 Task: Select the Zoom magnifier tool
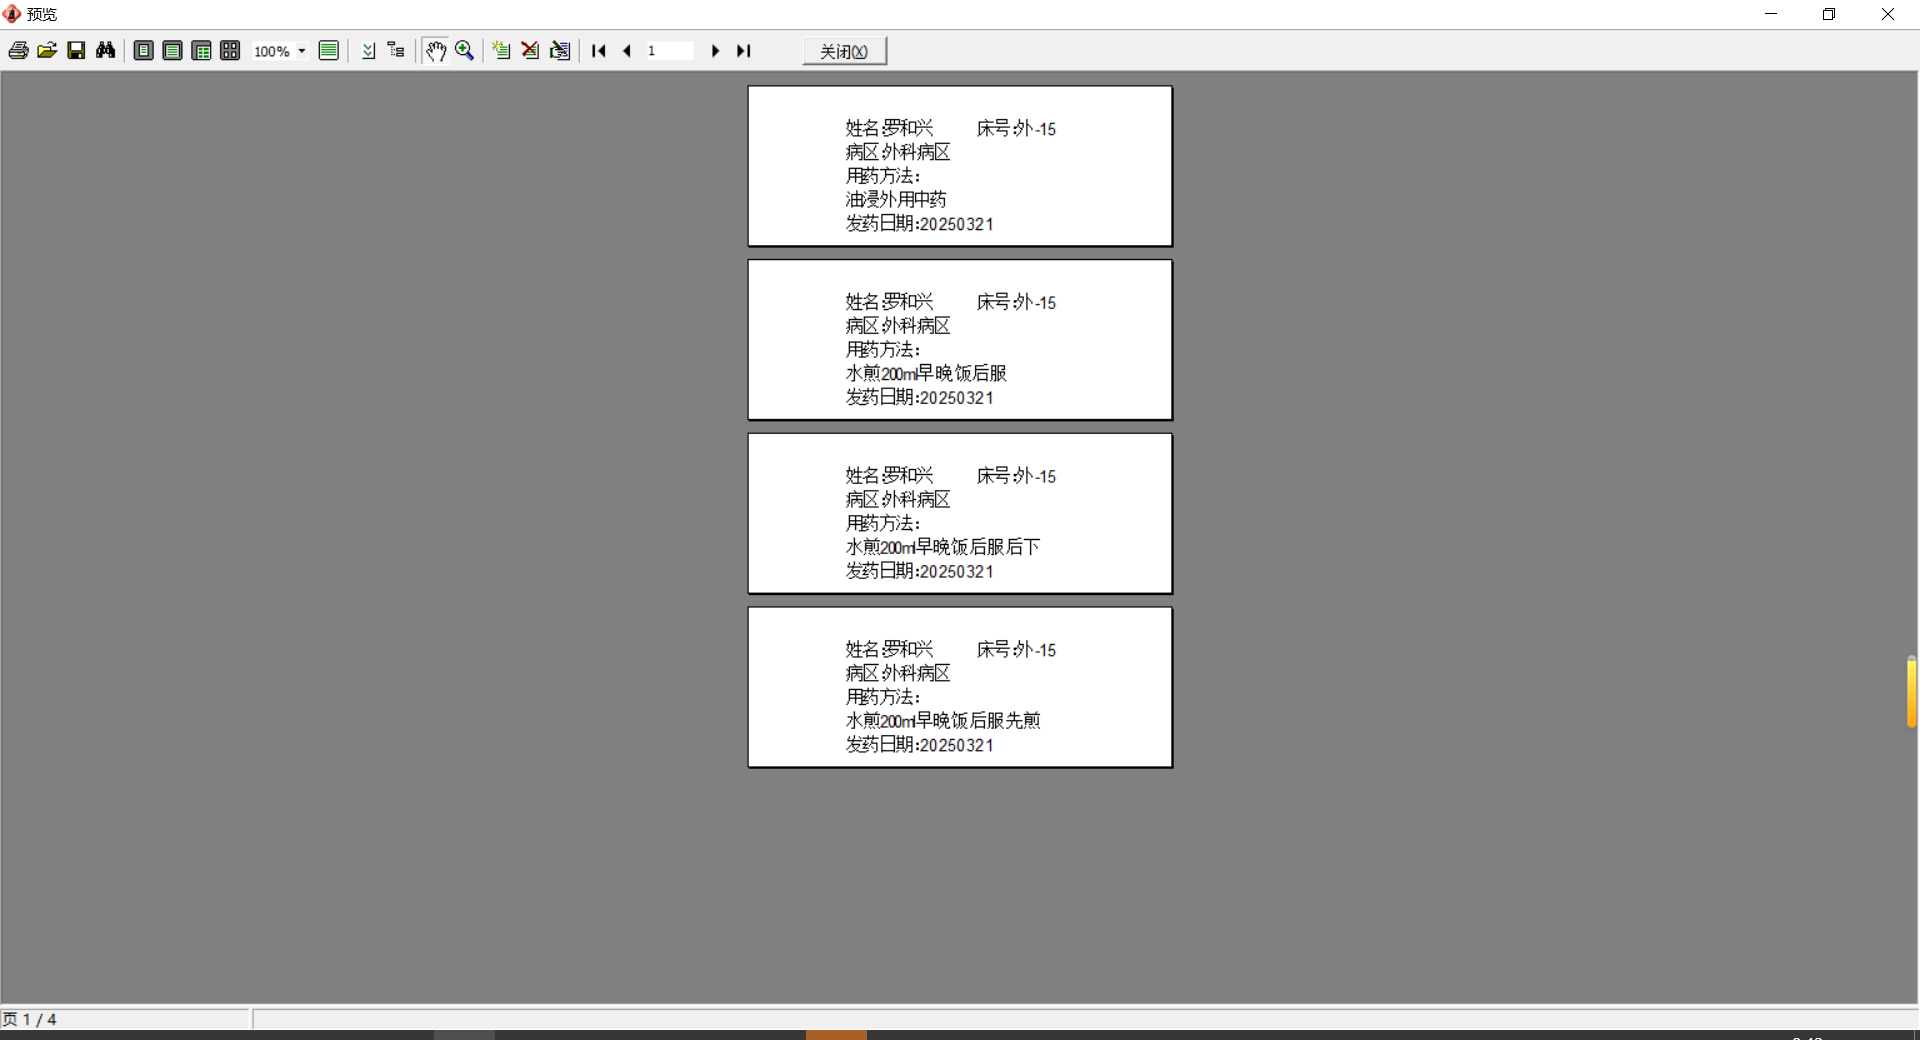(x=465, y=51)
